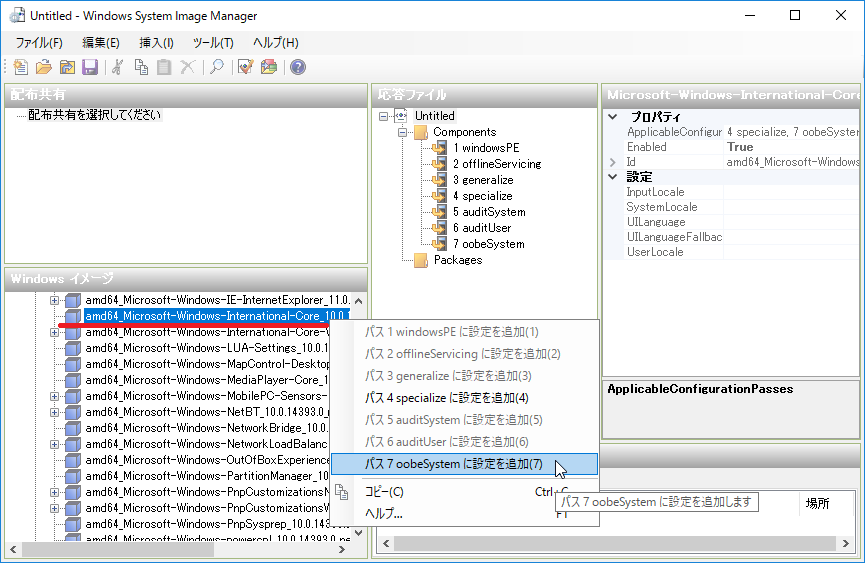Click the Cut scissors toolbar icon
The image size is (865, 563).
(x=118, y=67)
